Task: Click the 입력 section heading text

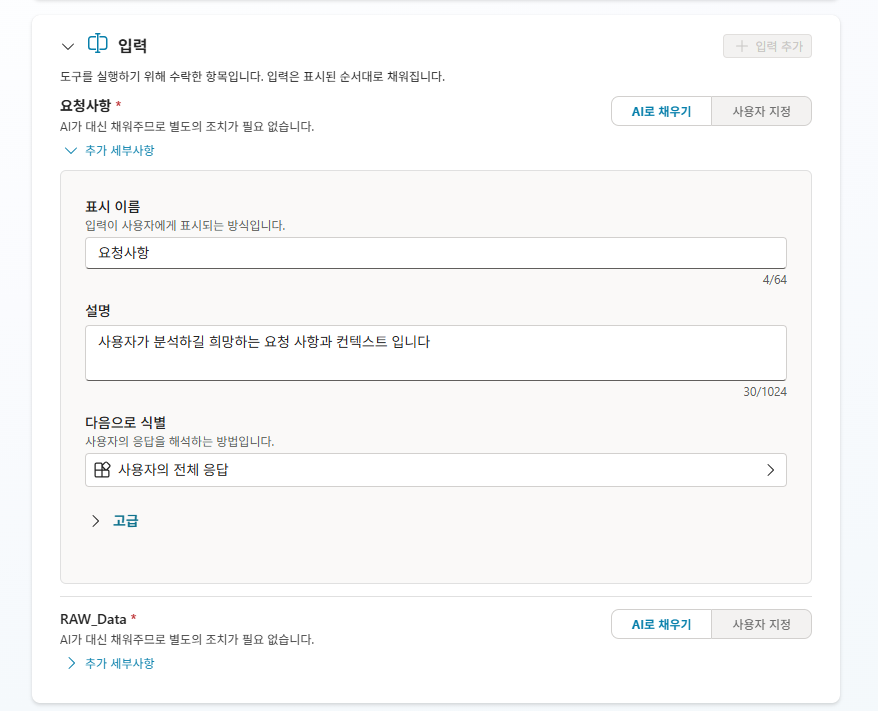Action: pos(132,45)
